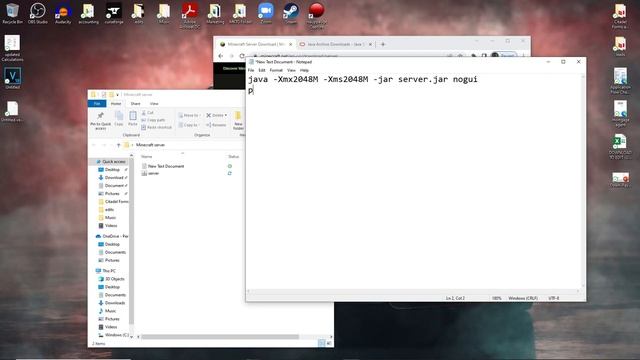The image size is (640, 360).
Task: Open Notepad's View menu
Action: (291, 70)
